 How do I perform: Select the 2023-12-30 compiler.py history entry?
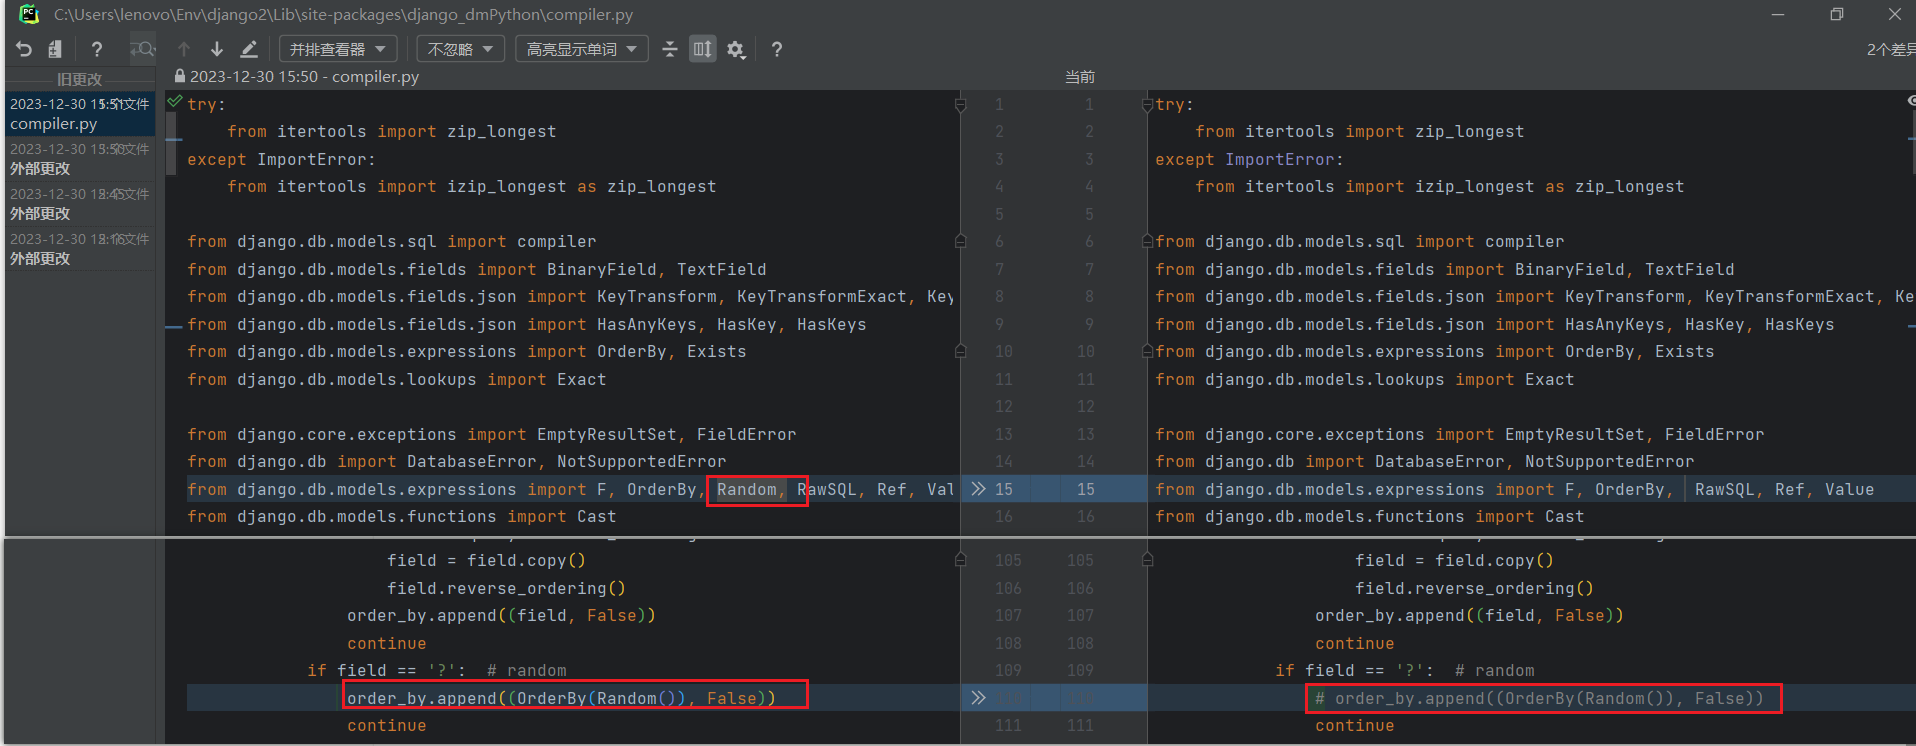click(80, 113)
